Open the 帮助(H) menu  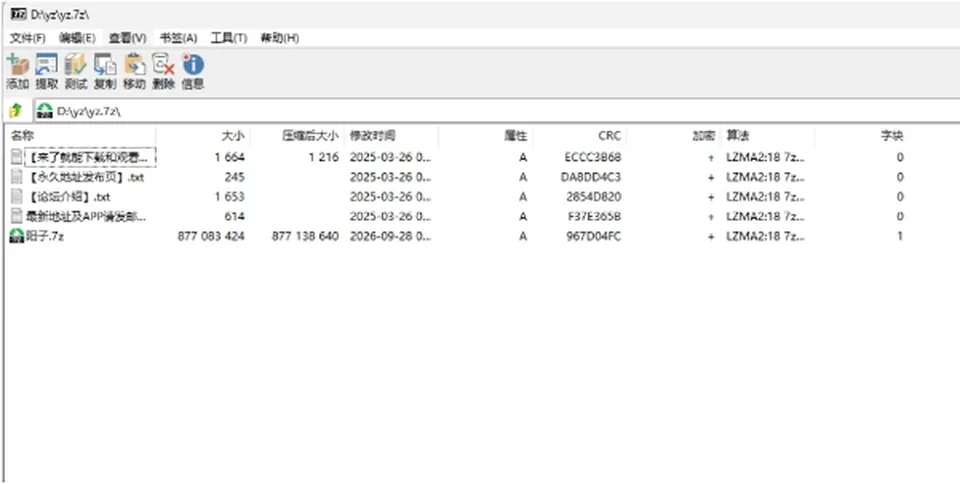click(x=279, y=38)
